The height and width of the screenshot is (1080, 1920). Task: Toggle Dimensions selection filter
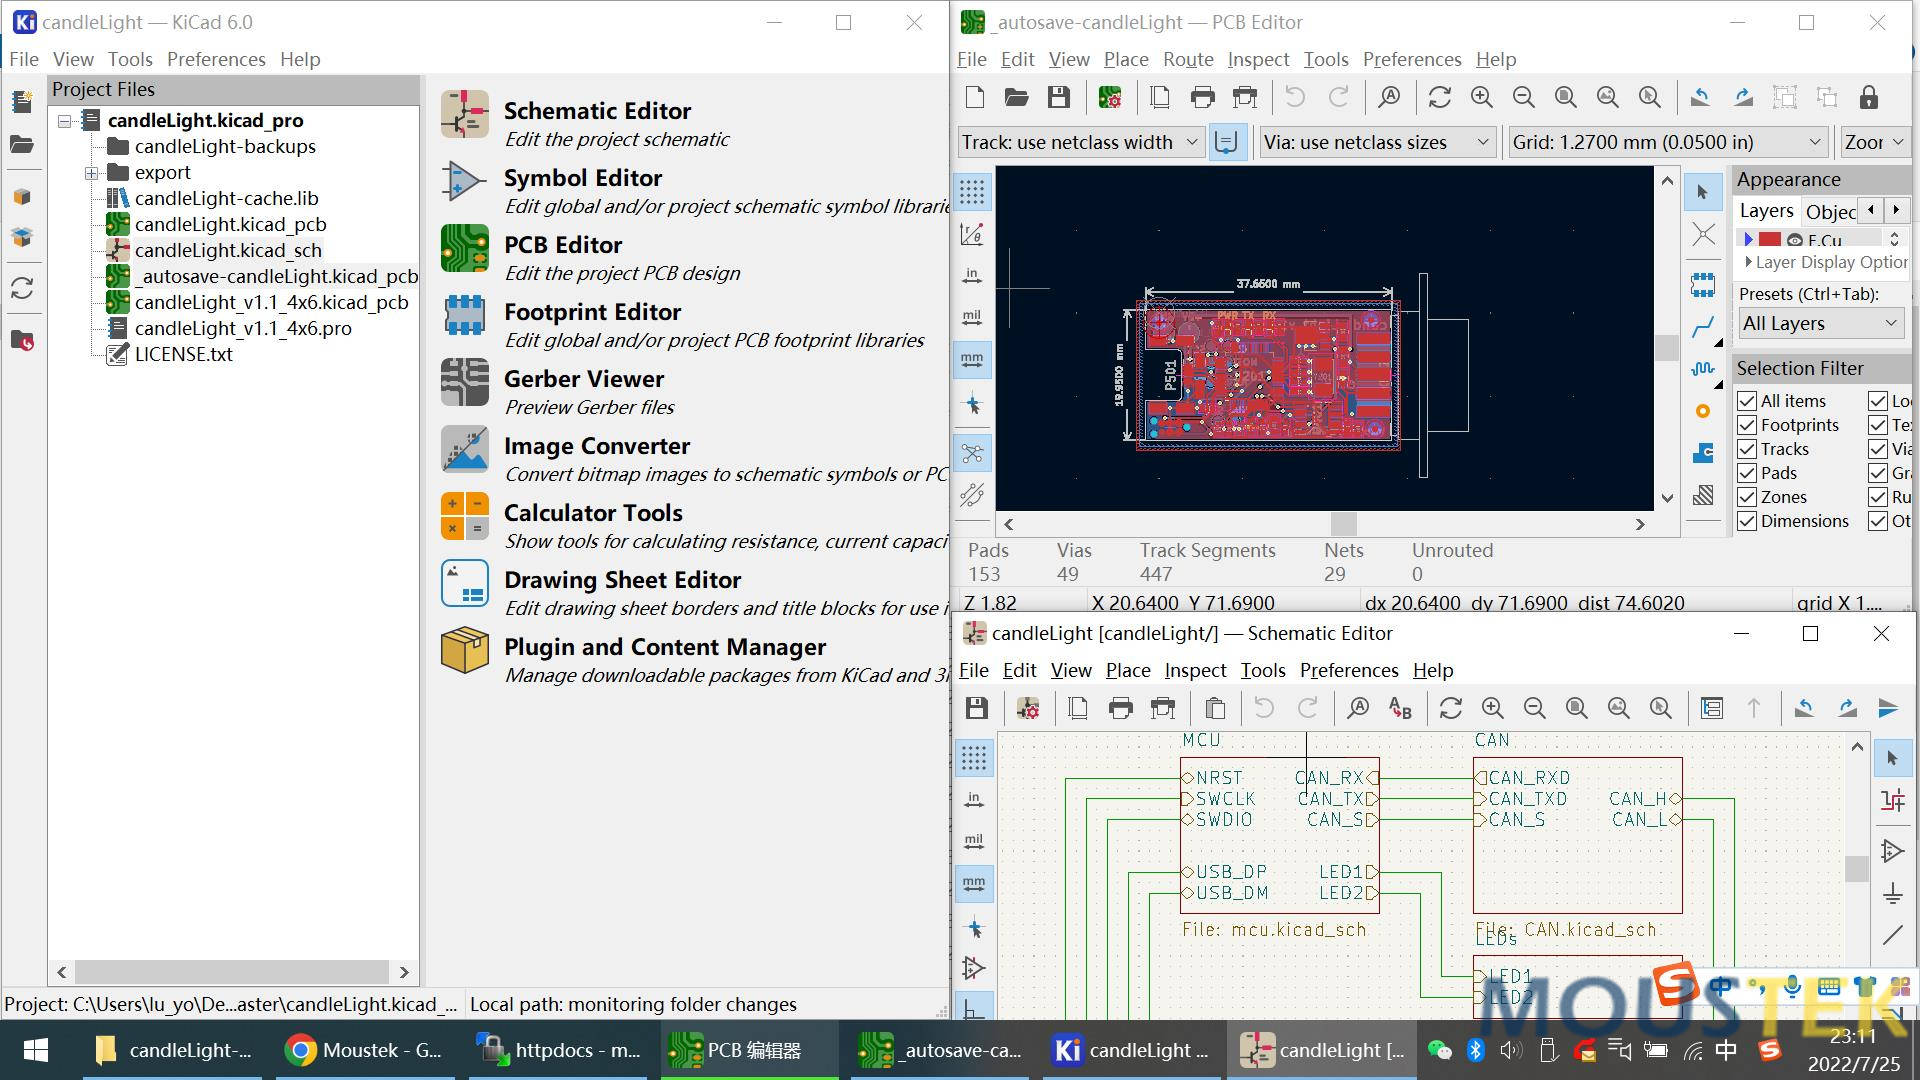point(1747,521)
